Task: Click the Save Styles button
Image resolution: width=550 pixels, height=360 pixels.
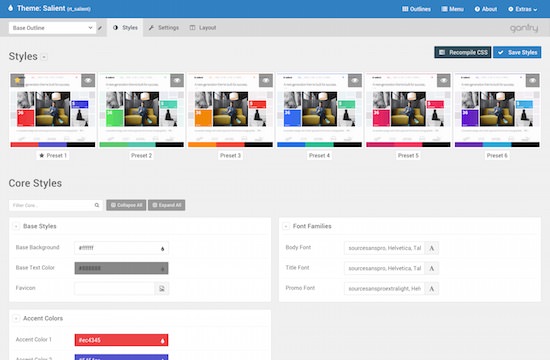Action: 517,52
